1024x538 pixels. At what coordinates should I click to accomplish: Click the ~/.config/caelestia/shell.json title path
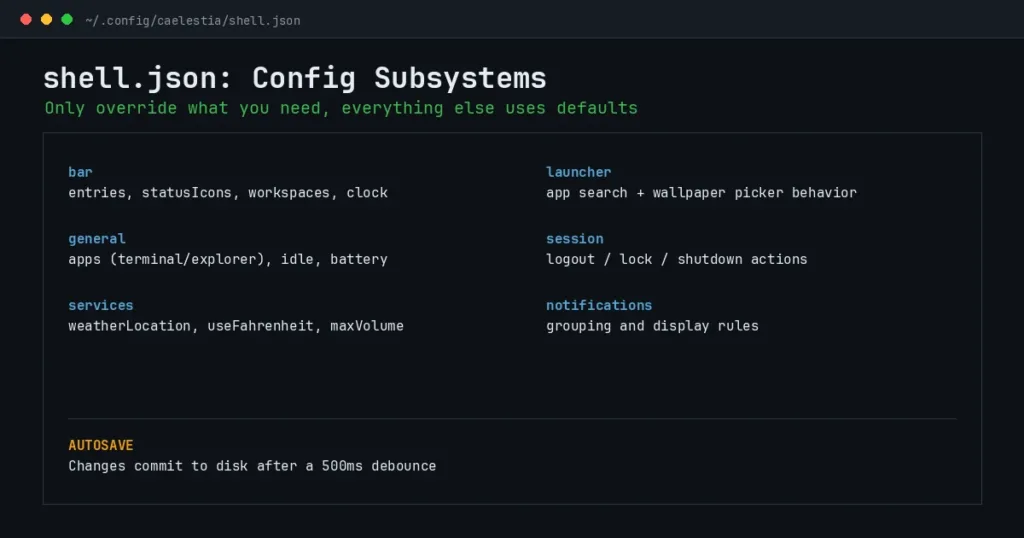click(x=193, y=21)
